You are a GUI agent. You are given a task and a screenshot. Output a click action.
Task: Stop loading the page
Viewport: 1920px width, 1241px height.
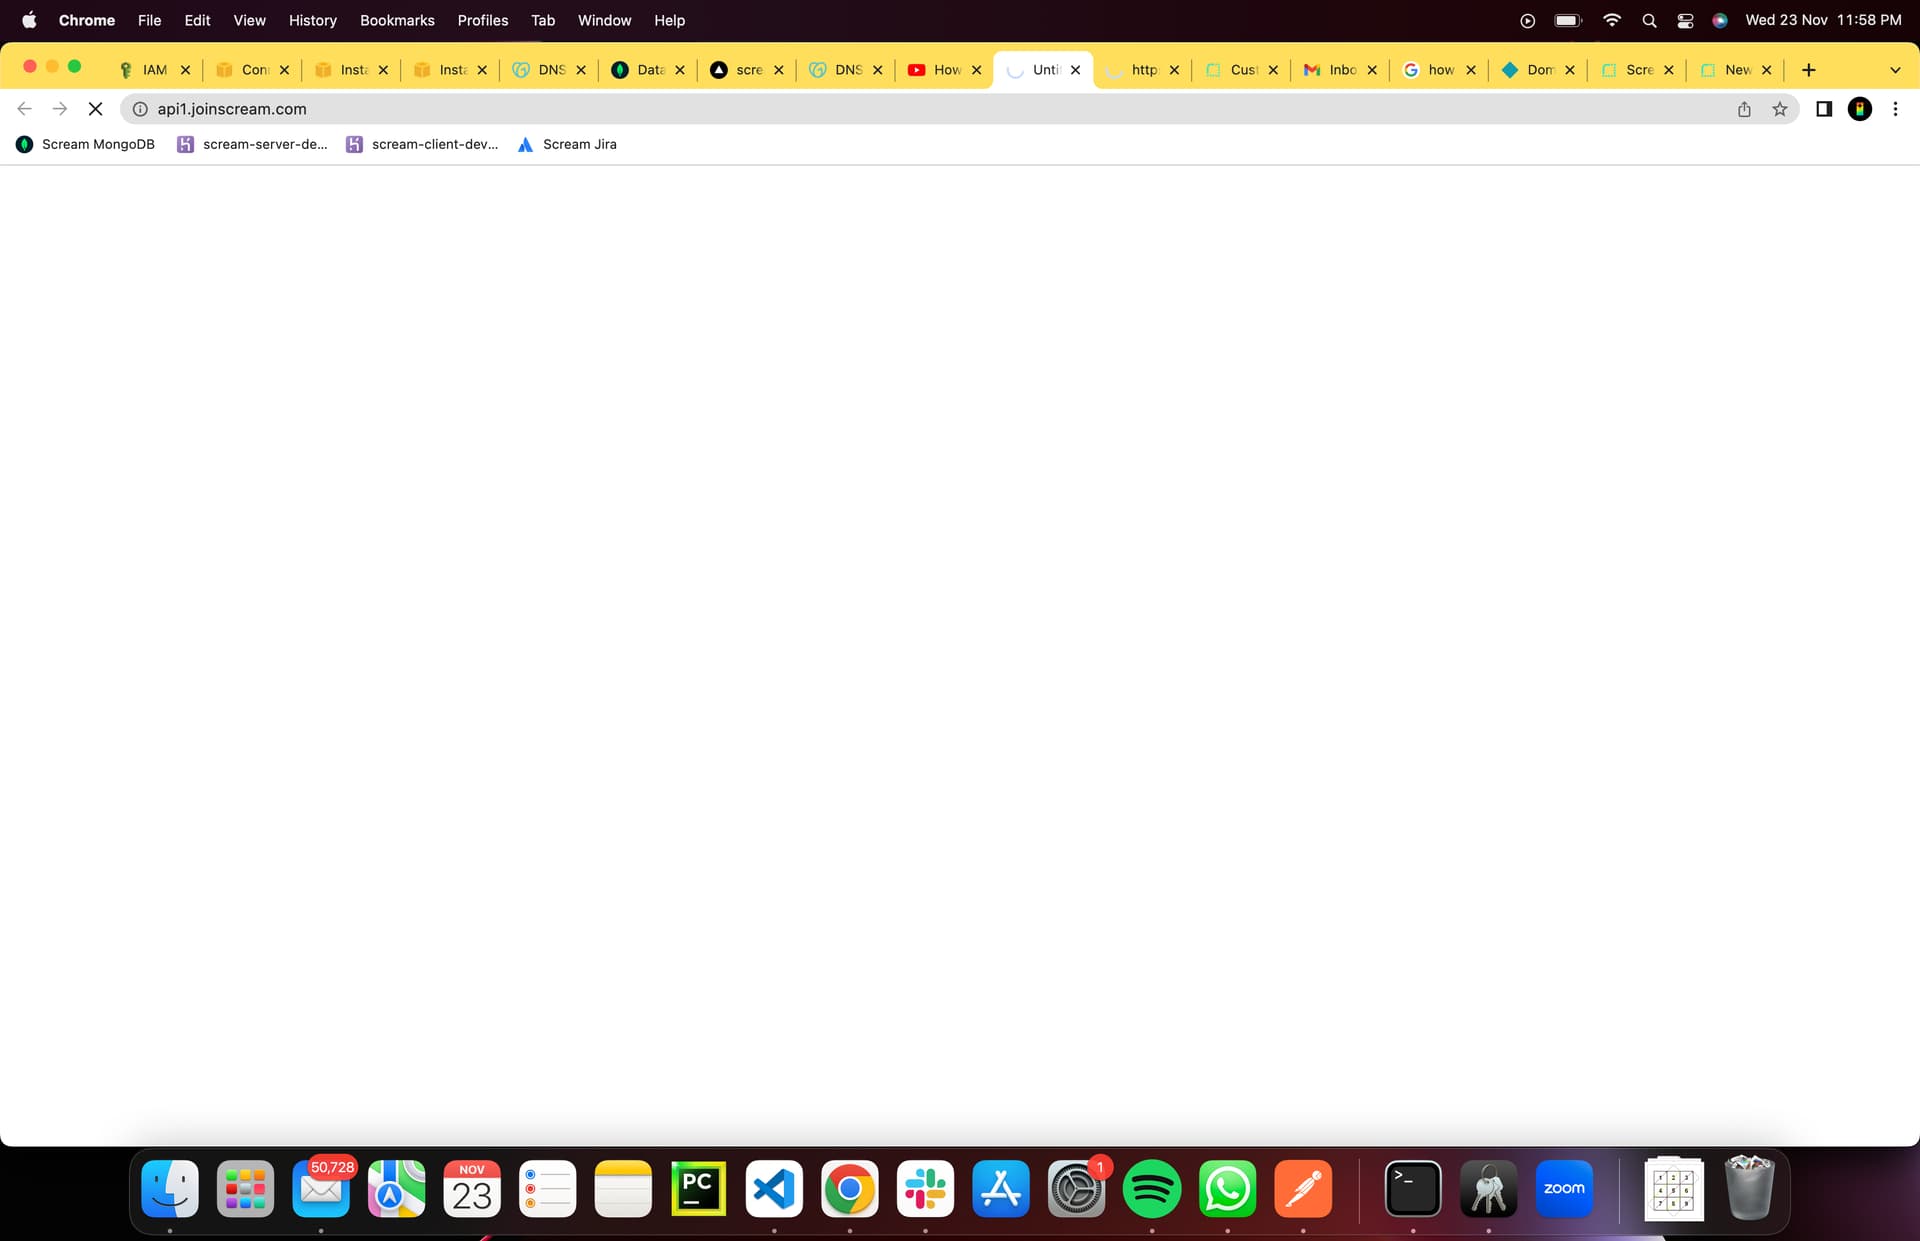95,109
